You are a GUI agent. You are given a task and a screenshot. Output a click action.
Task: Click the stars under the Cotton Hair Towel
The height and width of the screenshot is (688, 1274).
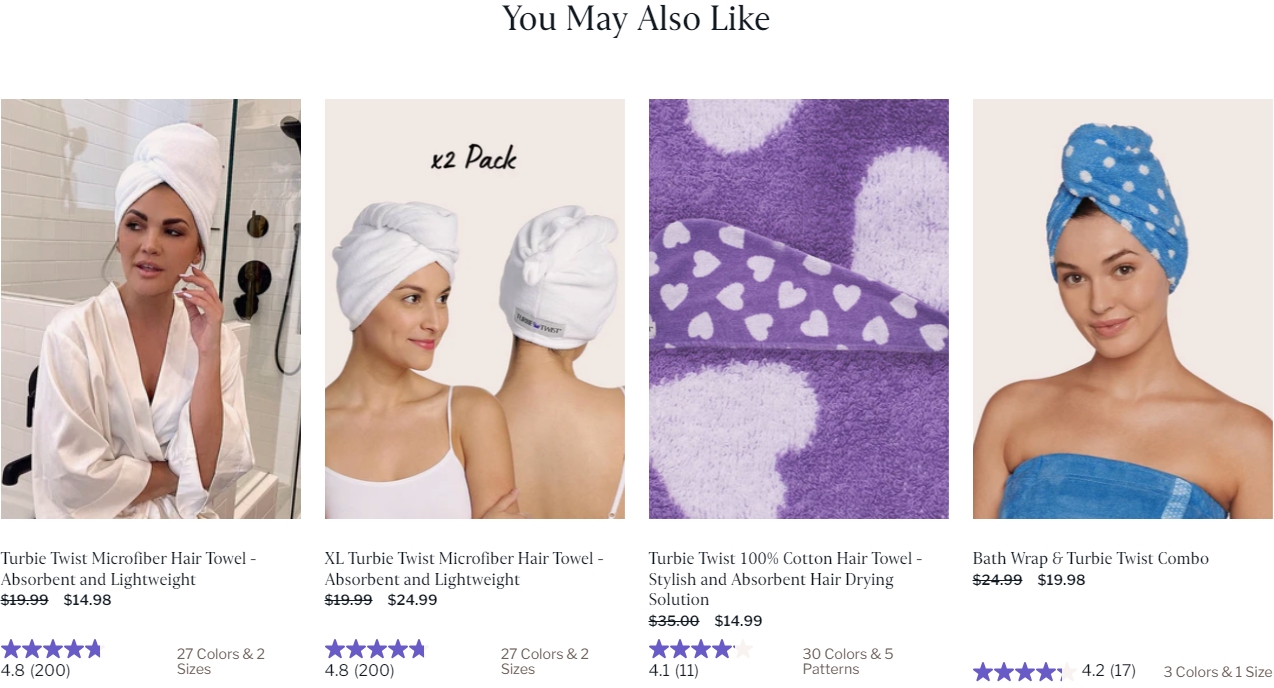point(700,649)
